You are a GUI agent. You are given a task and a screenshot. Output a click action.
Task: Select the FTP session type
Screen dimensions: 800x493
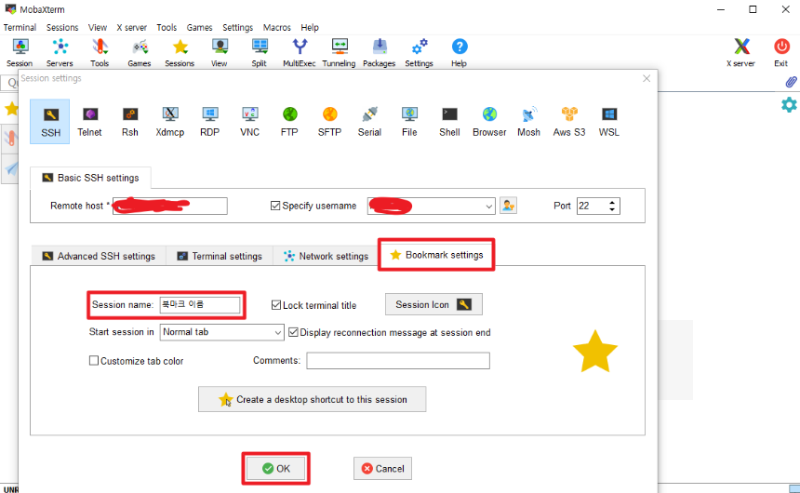tap(289, 121)
